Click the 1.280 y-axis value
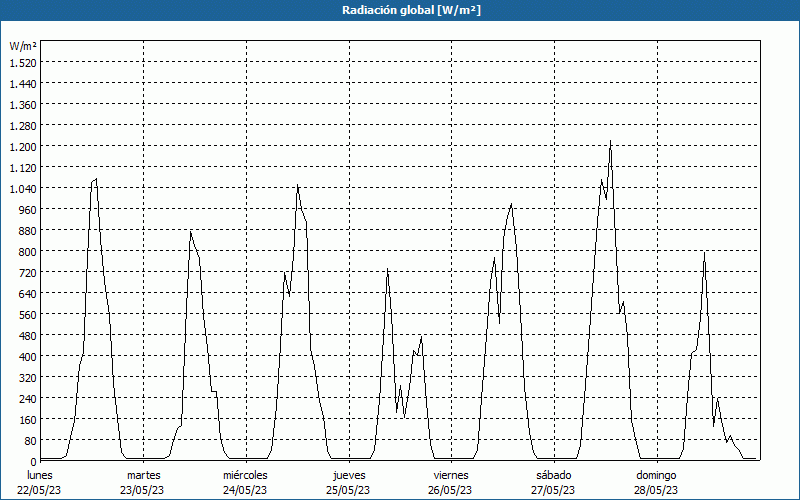Viewport: 800px width, 500px height. coord(23,125)
